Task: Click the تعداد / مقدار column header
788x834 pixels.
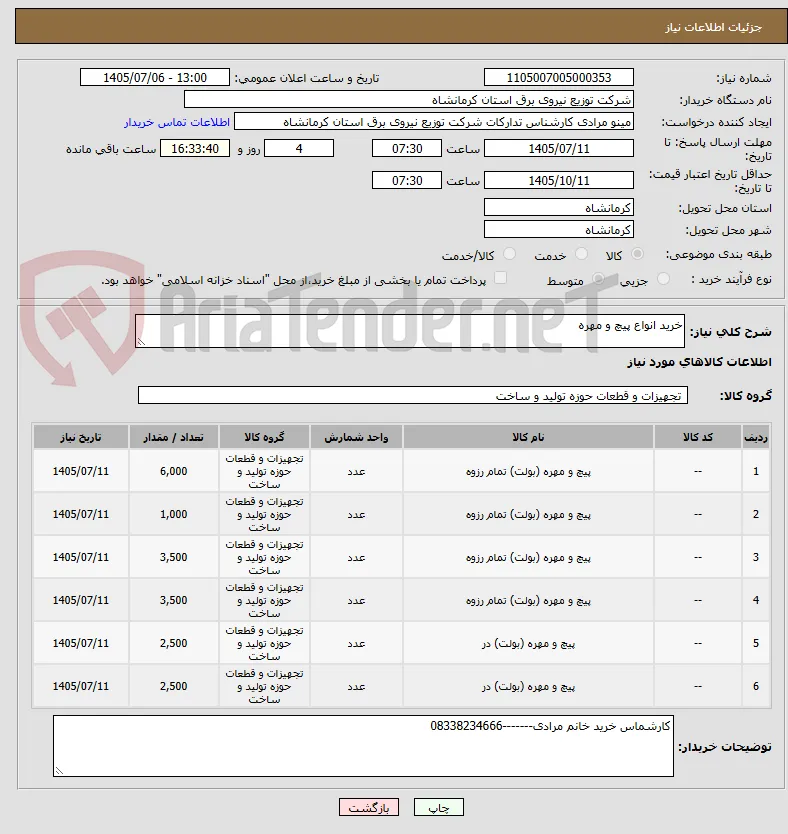Action: click(173, 437)
